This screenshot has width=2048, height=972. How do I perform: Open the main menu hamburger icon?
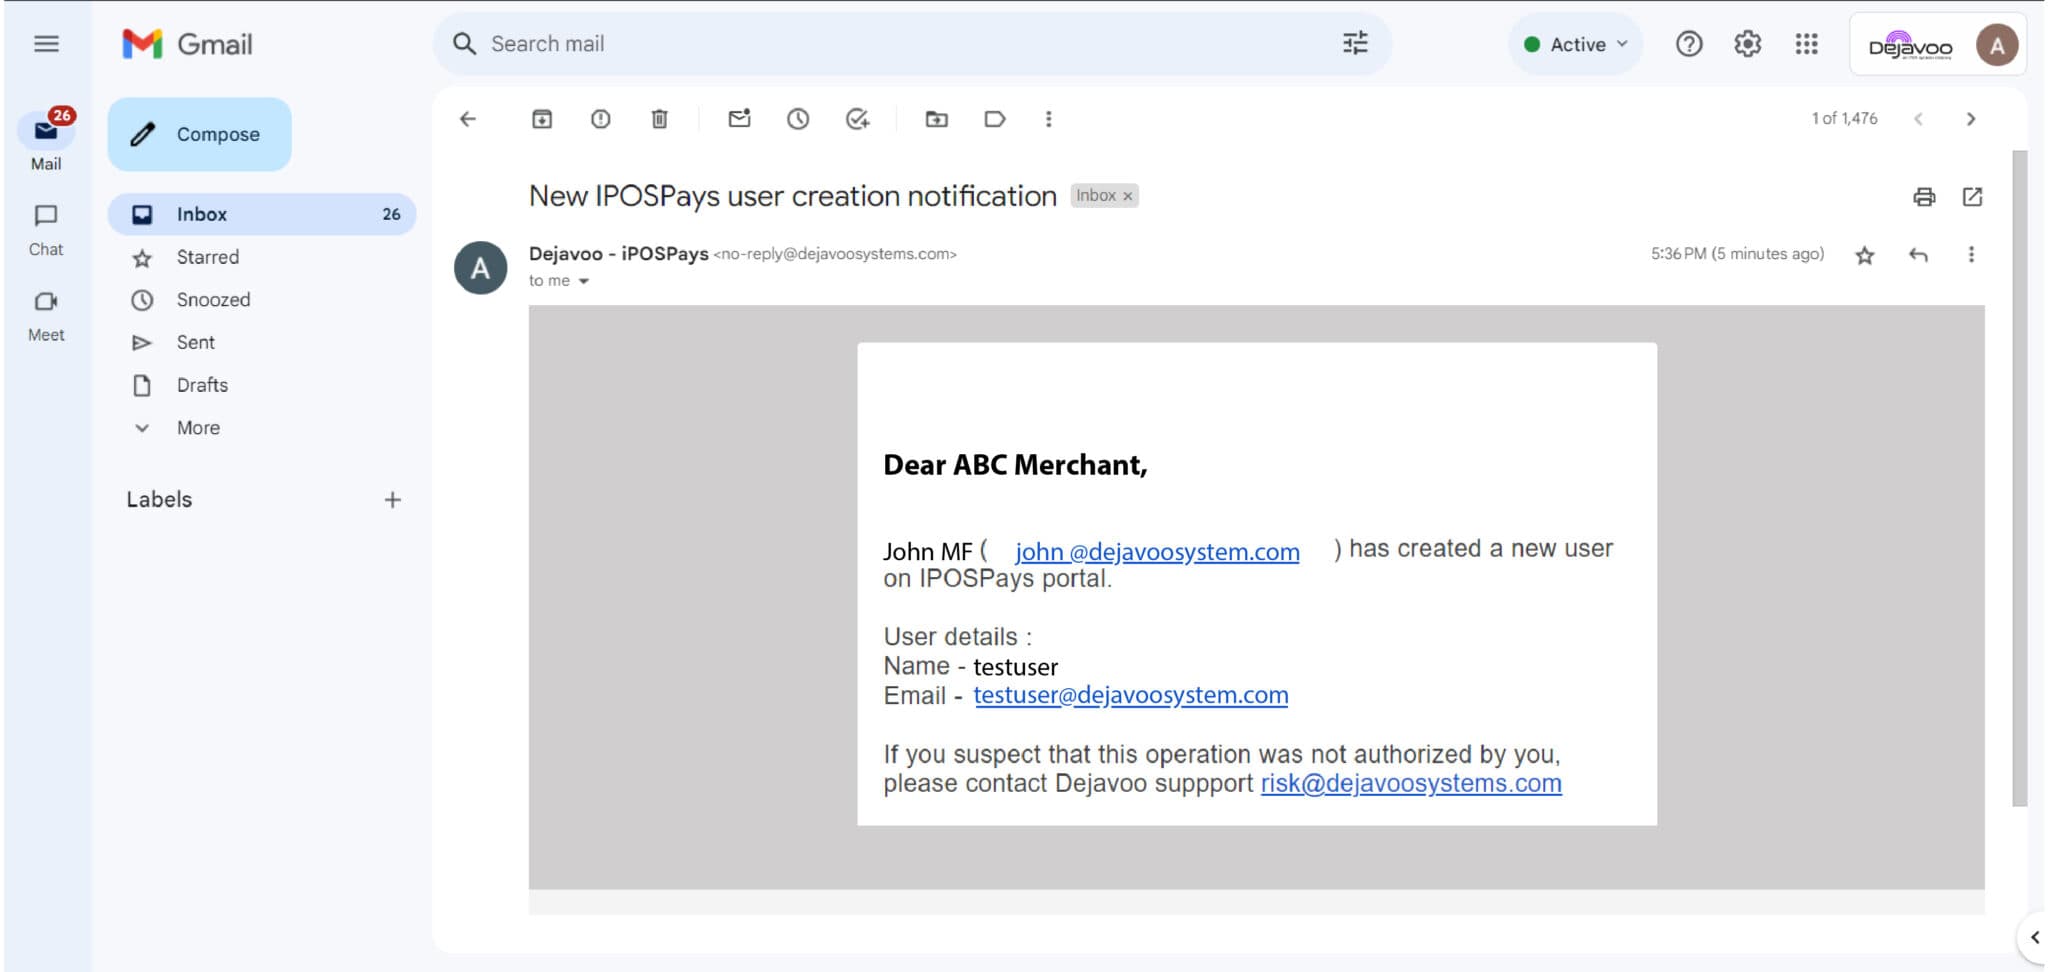(x=46, y=44)
